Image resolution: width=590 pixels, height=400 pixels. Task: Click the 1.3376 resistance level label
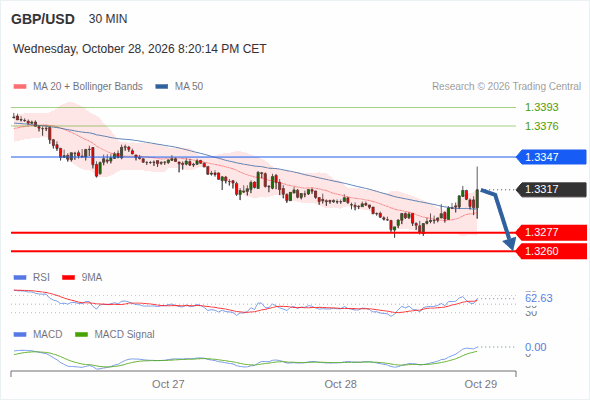pyautogui.click(x=541, y=126)
